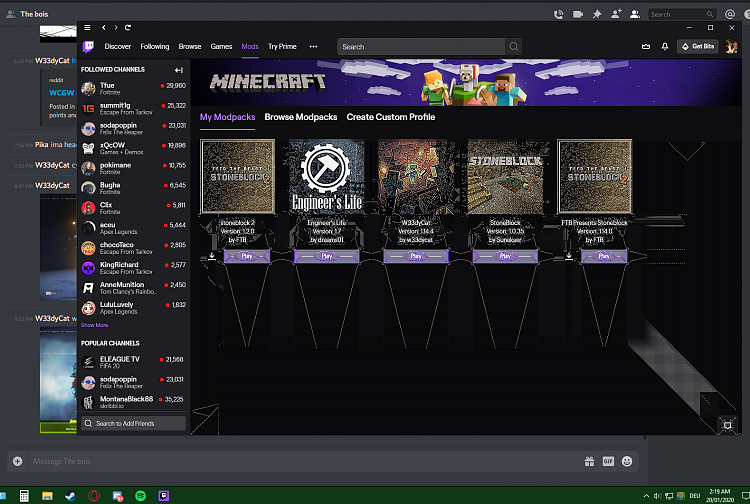Click the Twitch search magnifier button

513,46
